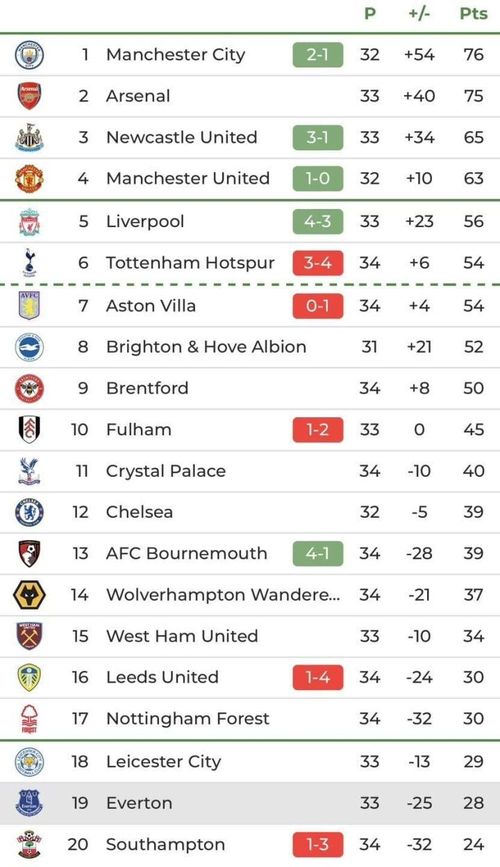Click the Manchester City club crest
Screen dimensions: 500x867
pos(29,55)
